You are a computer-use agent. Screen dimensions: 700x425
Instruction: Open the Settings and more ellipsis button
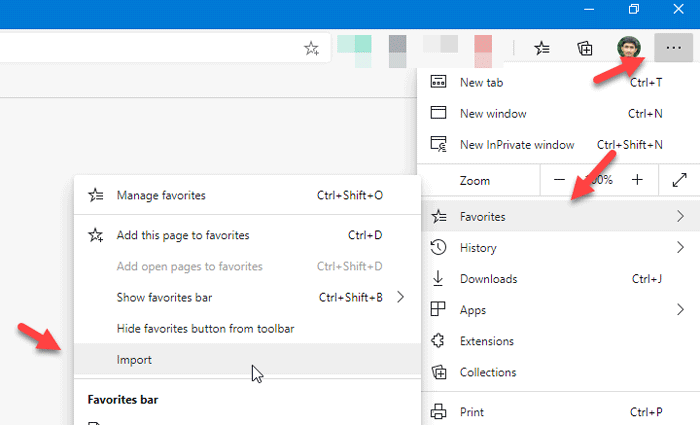pyautogui.click(x=673, y=47)
